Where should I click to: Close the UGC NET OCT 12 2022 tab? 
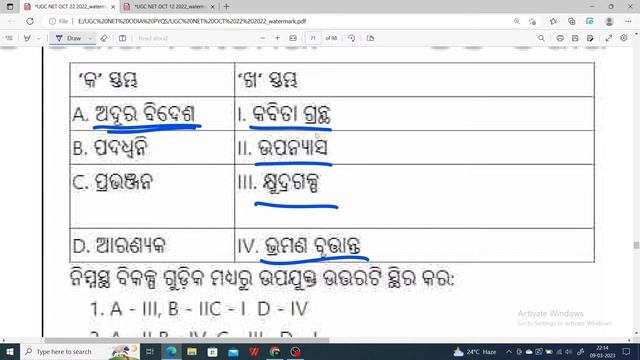213,7
